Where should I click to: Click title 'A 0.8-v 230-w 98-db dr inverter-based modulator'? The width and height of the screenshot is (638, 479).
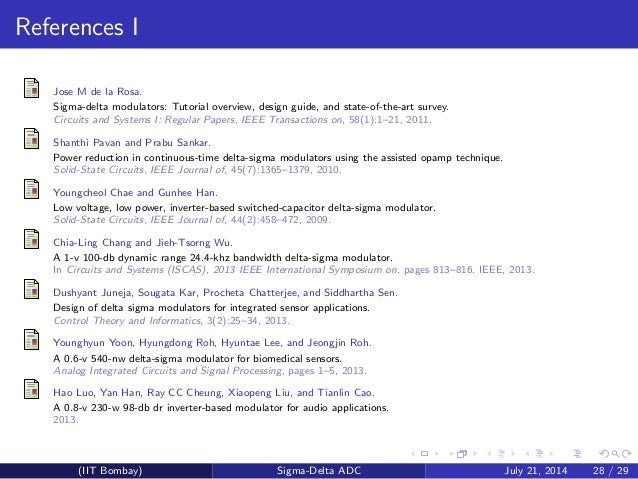pos(221,407)
